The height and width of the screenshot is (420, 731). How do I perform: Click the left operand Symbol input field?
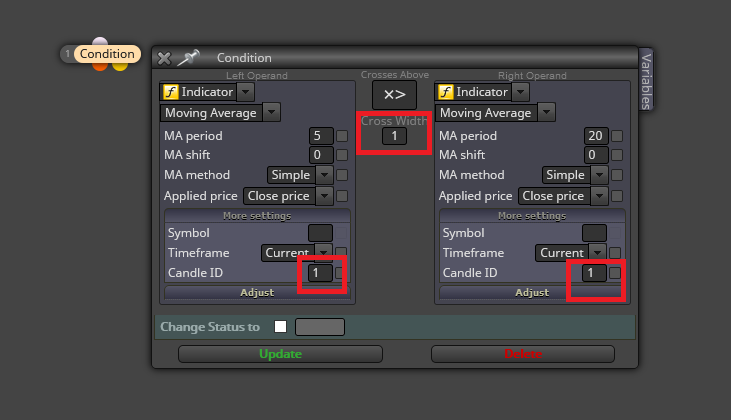click(x=320, y=233)
